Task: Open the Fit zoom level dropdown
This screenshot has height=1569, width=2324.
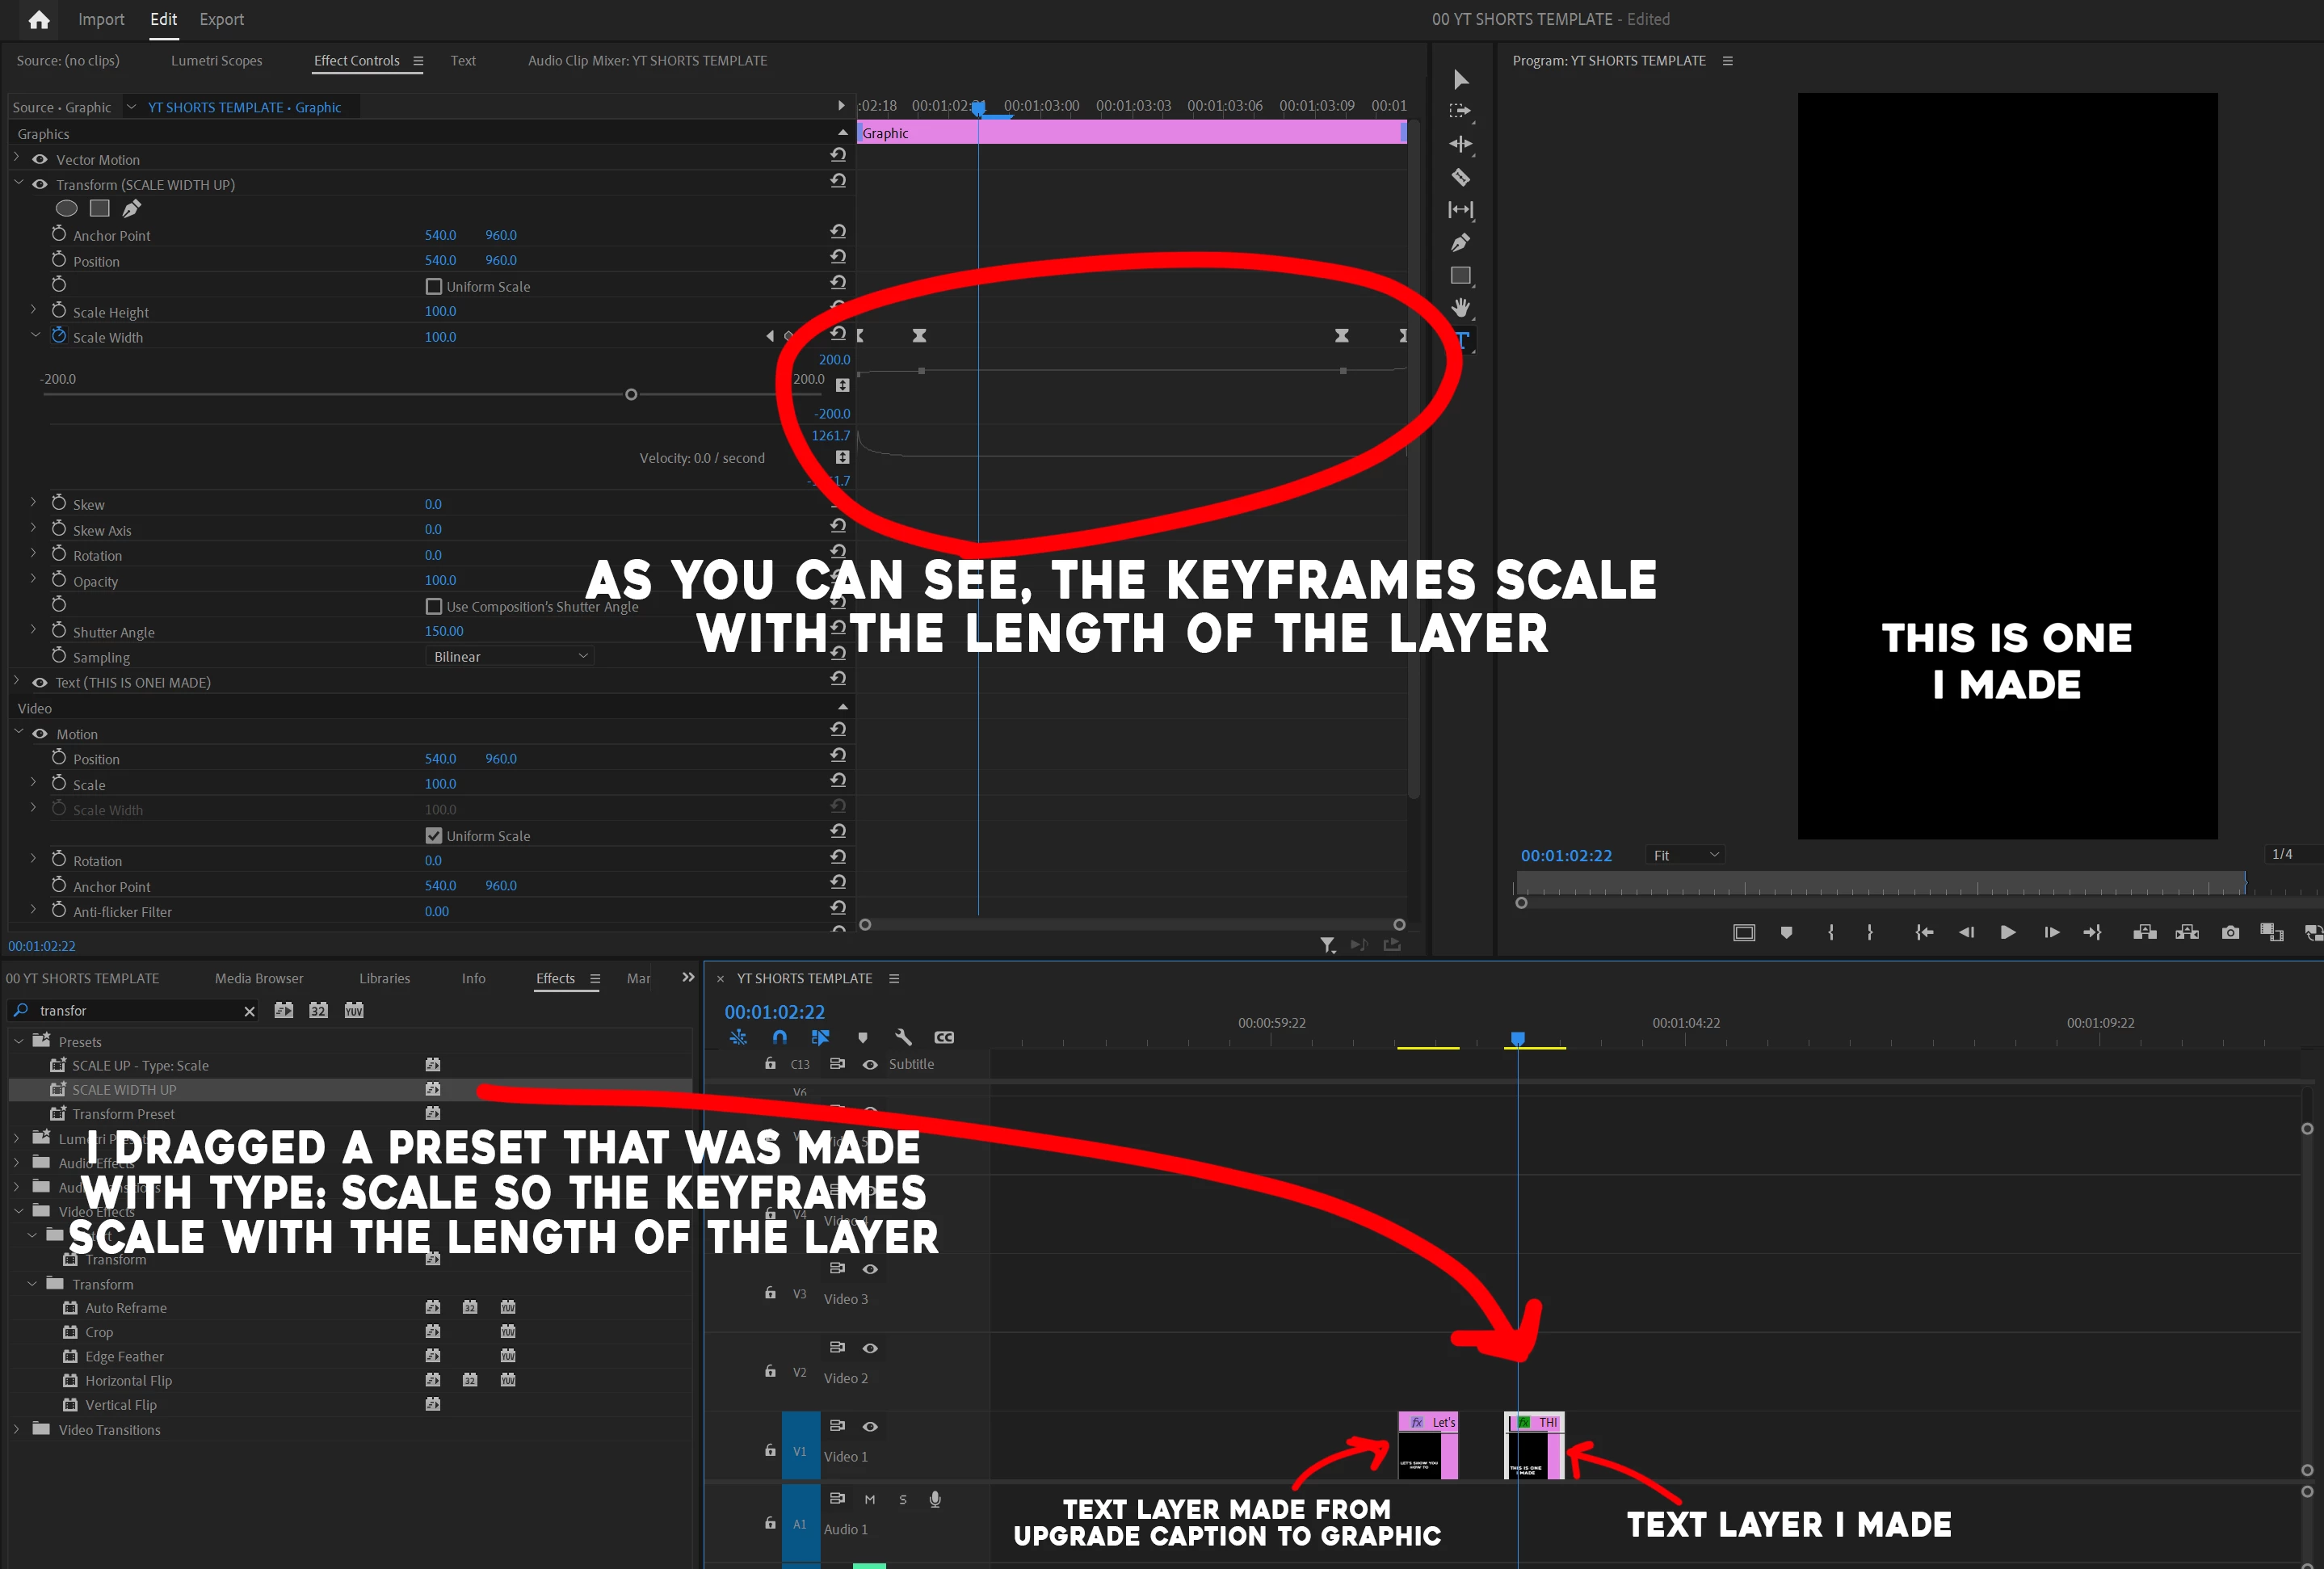Action: [x=1685, y=855]
